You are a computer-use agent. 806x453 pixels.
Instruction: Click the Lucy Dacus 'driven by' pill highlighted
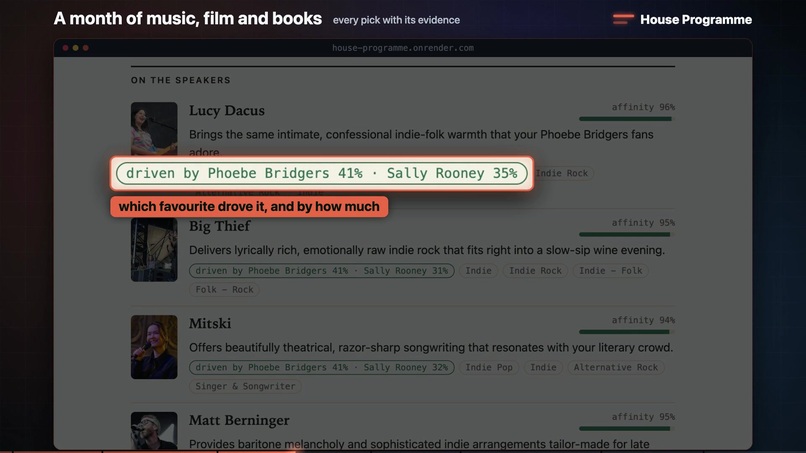point(322,173)
